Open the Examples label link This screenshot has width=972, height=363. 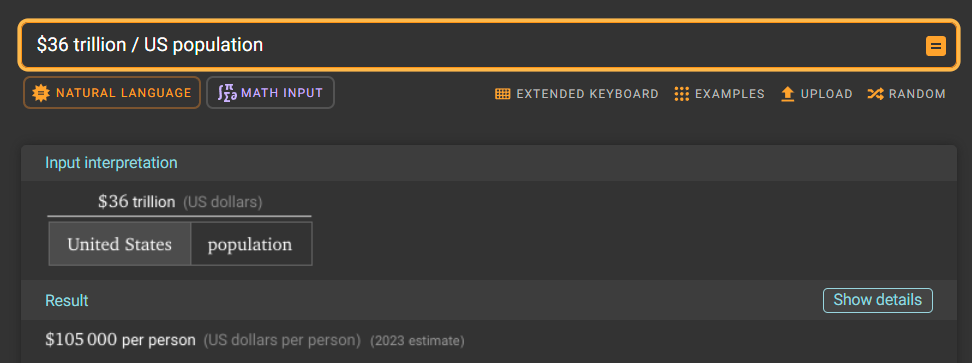click(x=730, y=94)
